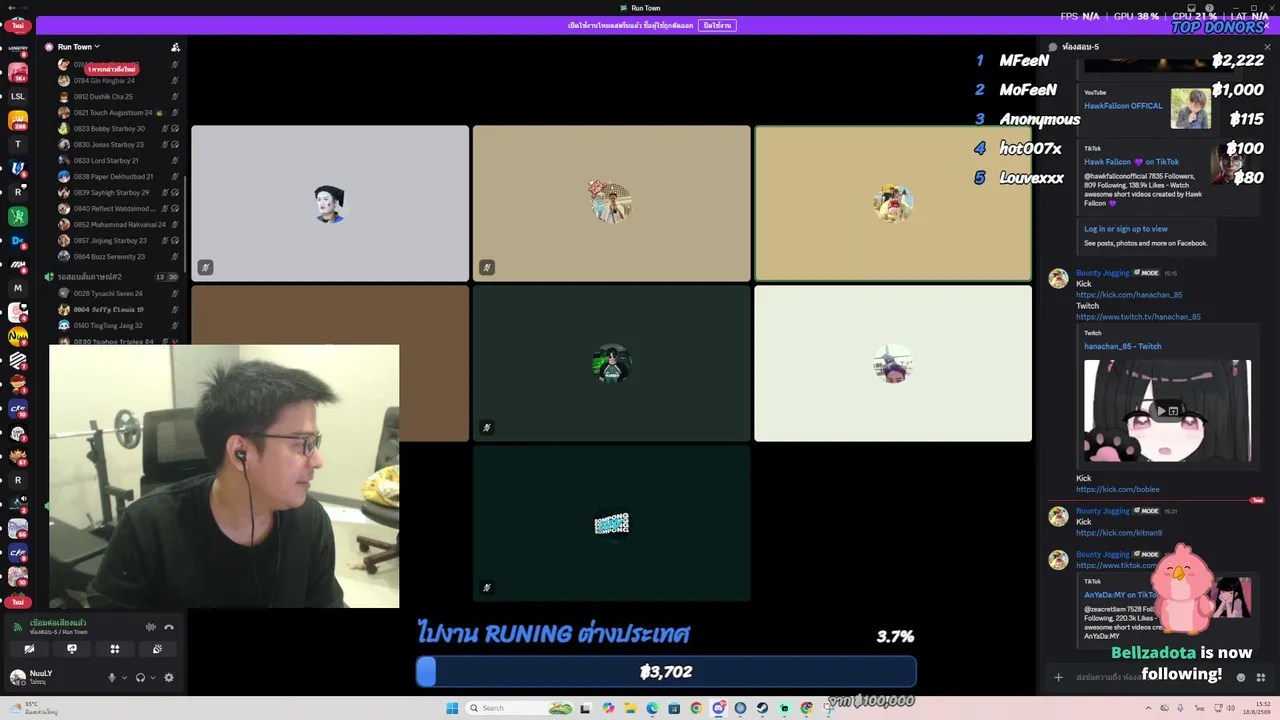The height and width of the screenshot is (720, 1280).
Task: Select voice member 0864 Buzz Serennity 23
Action: click(x=117, y=257)
